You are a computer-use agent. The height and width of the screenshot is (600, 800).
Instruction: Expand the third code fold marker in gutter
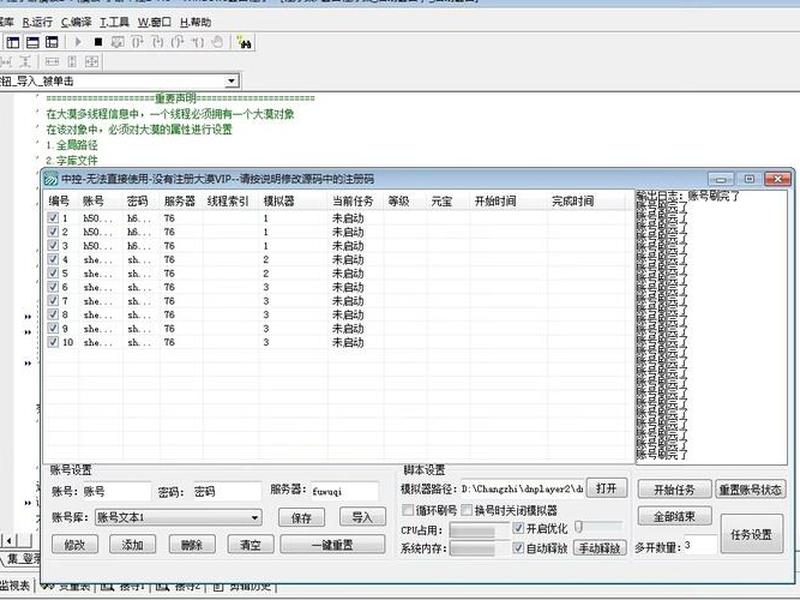(28, 364)
